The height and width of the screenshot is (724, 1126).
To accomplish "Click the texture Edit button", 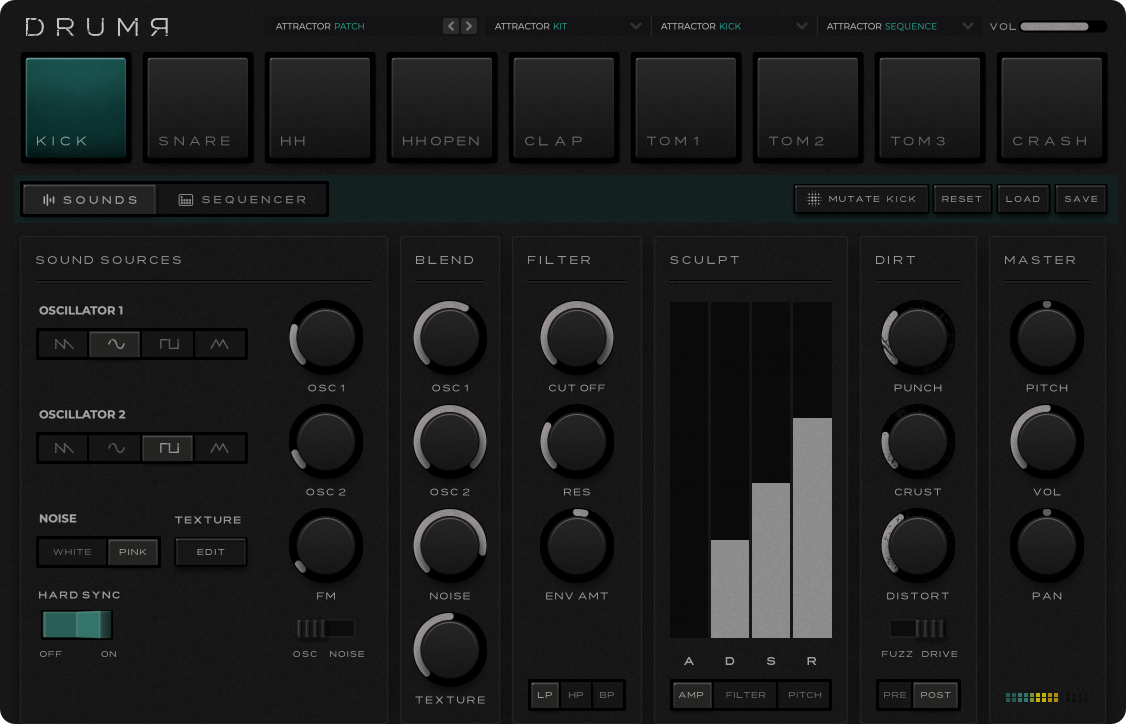I will (x=211, y=552).
